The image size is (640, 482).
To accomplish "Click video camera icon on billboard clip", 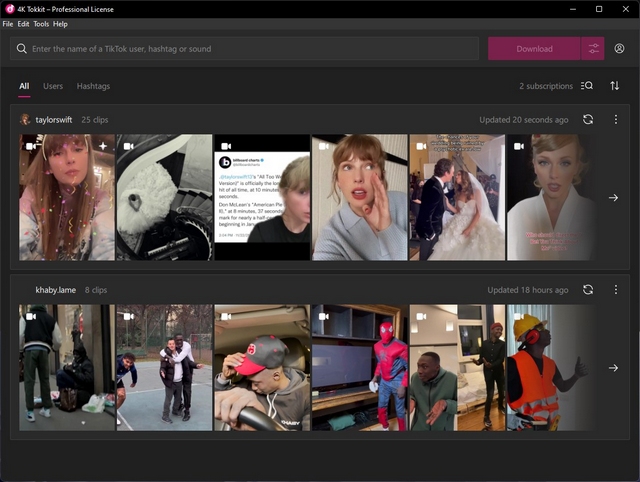I will point(226,146).
